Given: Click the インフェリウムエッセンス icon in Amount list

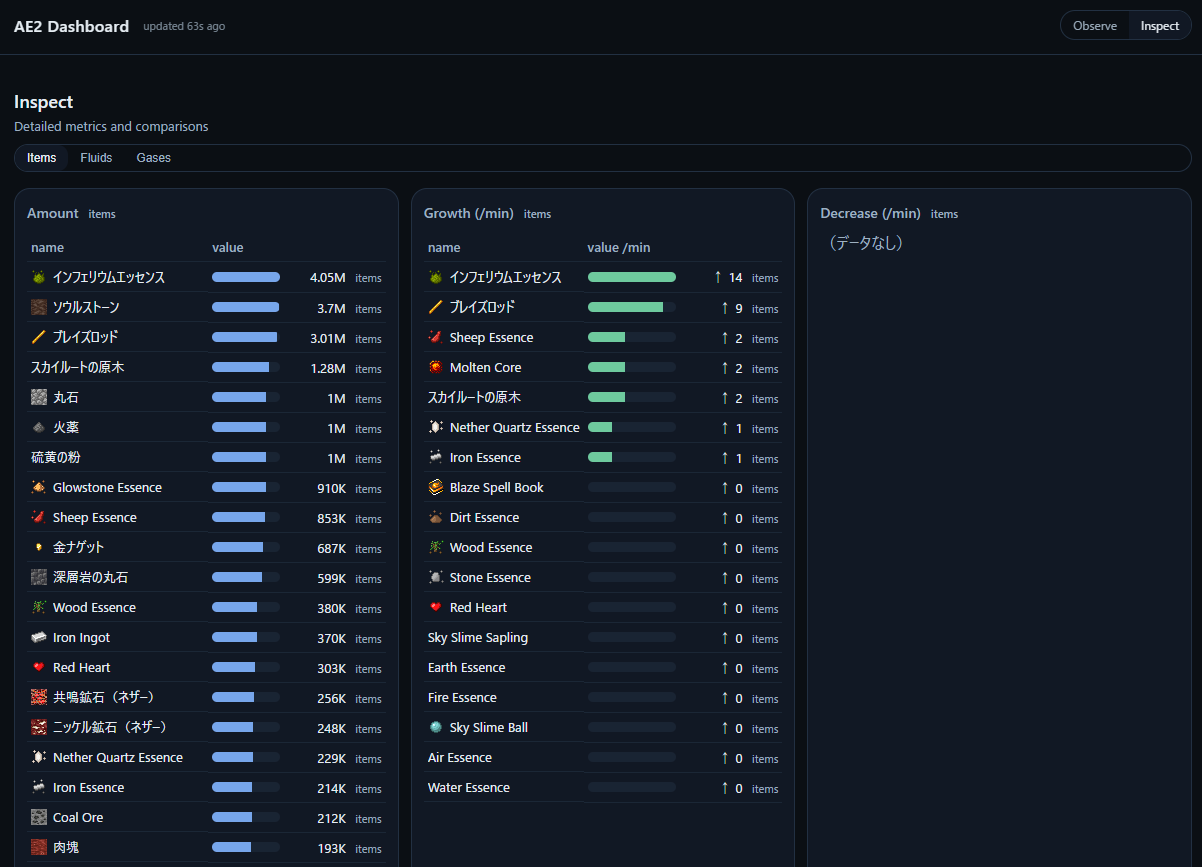Looking at the screenshot, I should coord(39,277).
